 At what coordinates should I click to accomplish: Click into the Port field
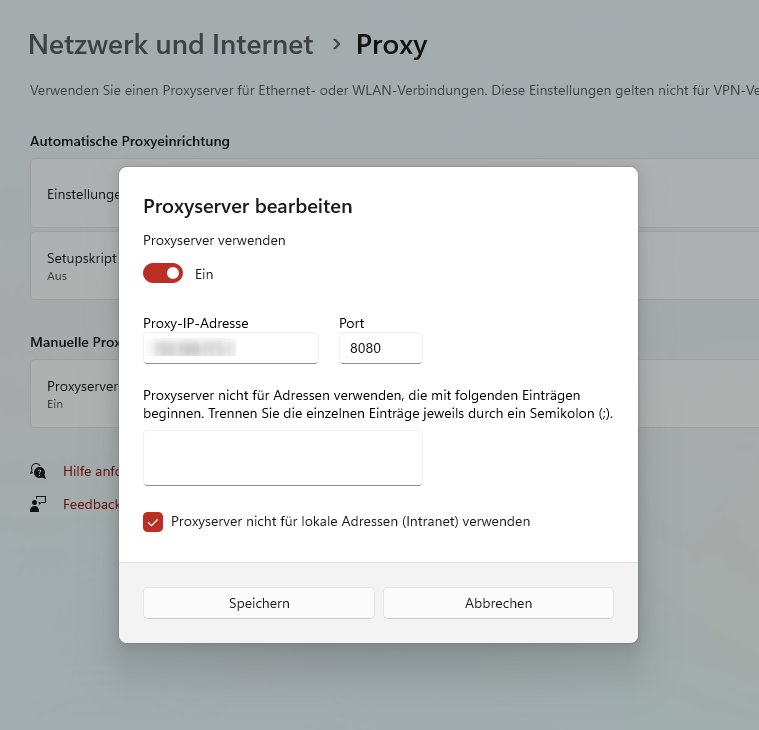coord(381,348)
